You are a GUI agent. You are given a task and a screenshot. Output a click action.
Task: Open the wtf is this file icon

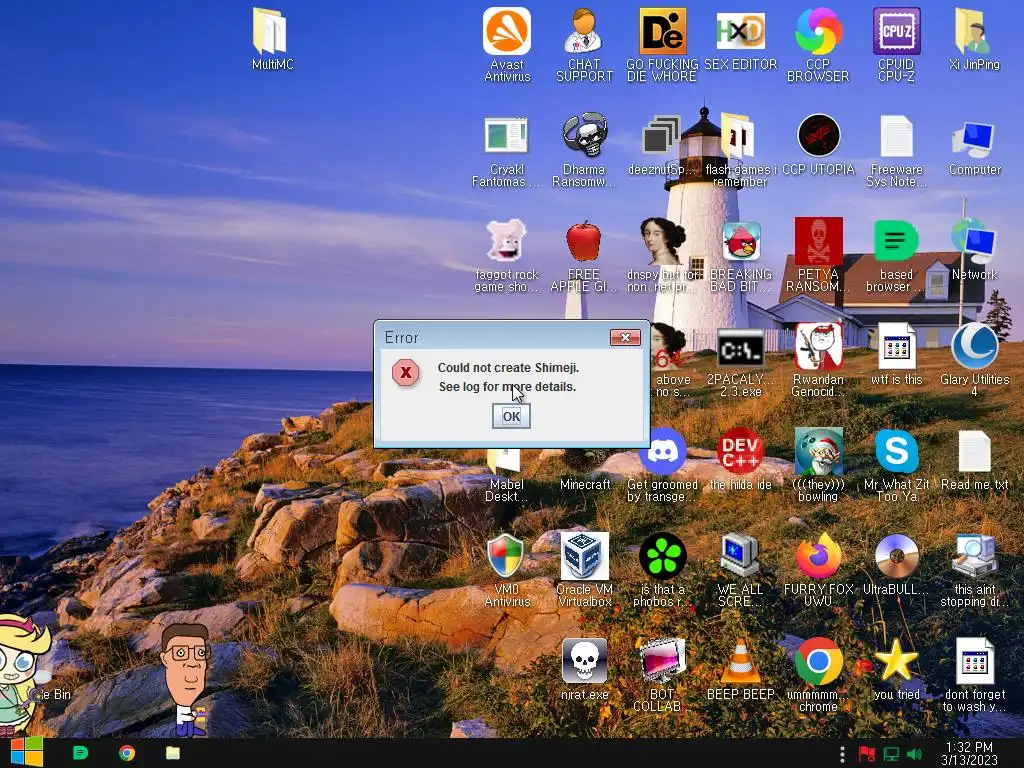tap(897, 346)
